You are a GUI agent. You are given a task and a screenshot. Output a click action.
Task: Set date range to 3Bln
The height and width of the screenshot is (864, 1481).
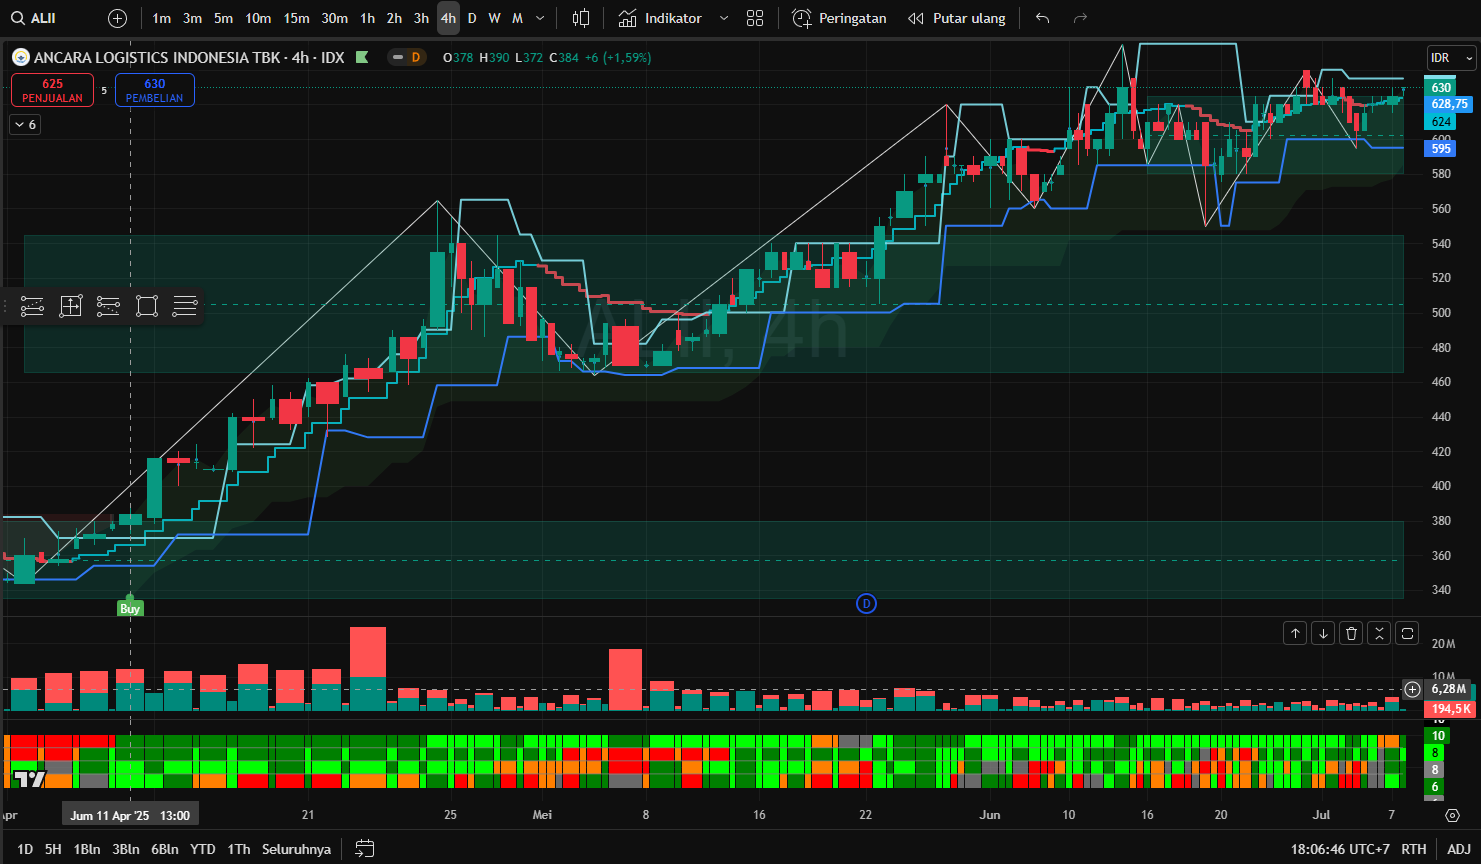coord(126,849)
